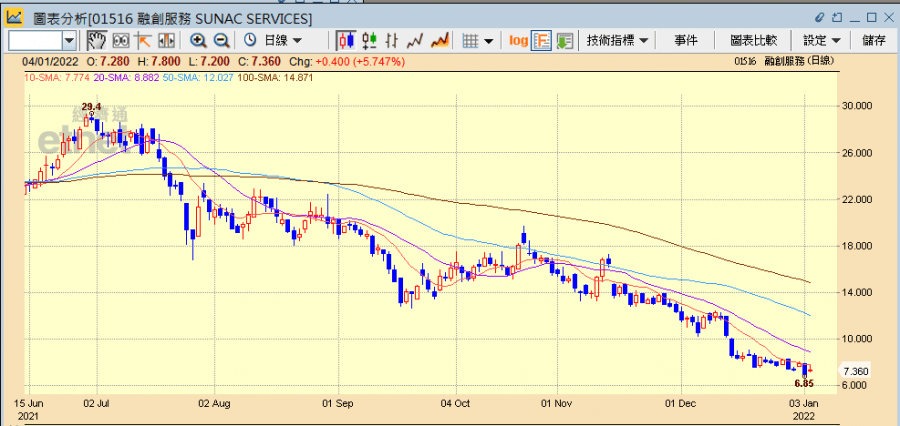The width and height of the screenshot is (900, 426).
Task: Zoom in on the chart
Action: point(198,40)
